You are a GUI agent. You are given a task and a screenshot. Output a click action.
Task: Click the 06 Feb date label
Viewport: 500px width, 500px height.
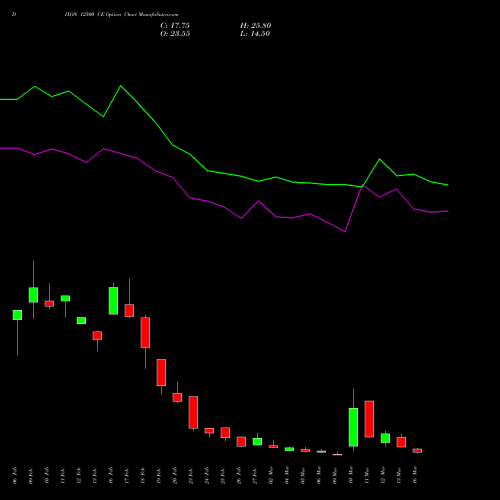15,475
